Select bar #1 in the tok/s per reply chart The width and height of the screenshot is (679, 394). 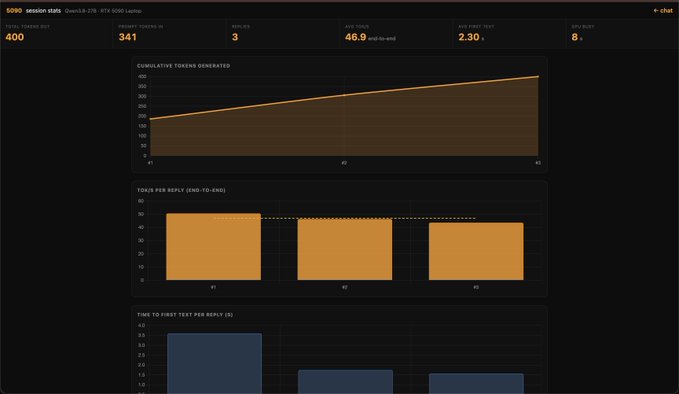click(x=213, y=247)
